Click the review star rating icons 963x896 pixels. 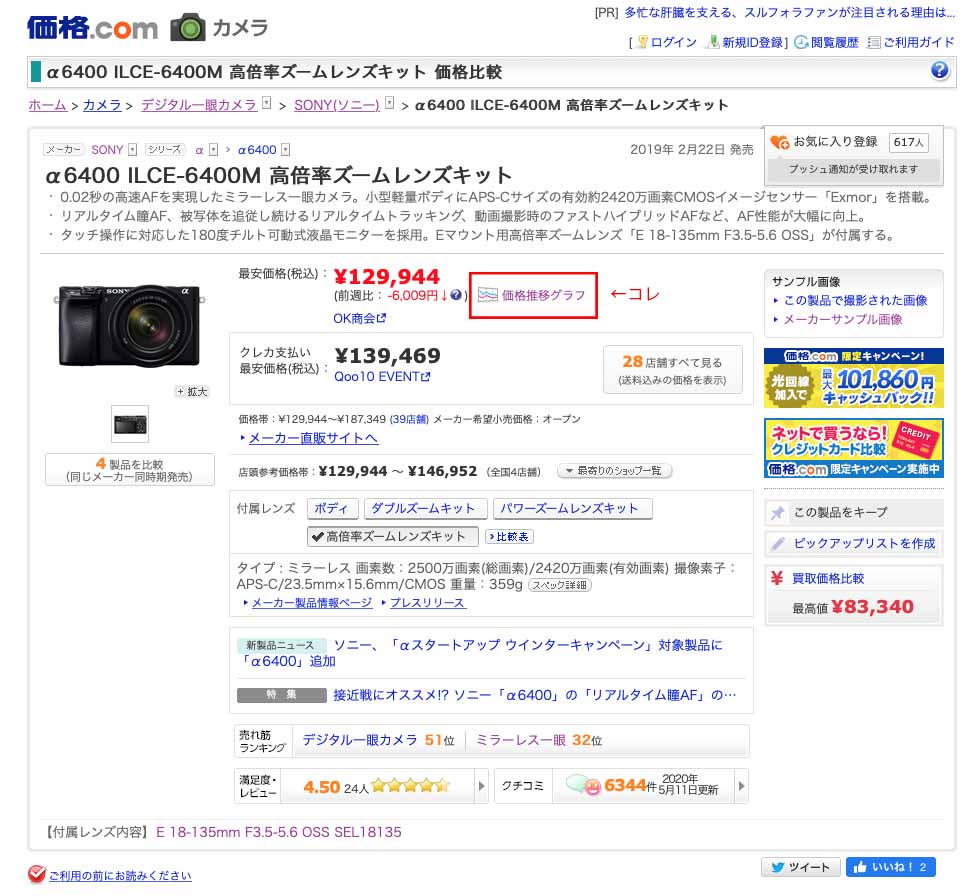pyautogui.click(x=410, y=785)
